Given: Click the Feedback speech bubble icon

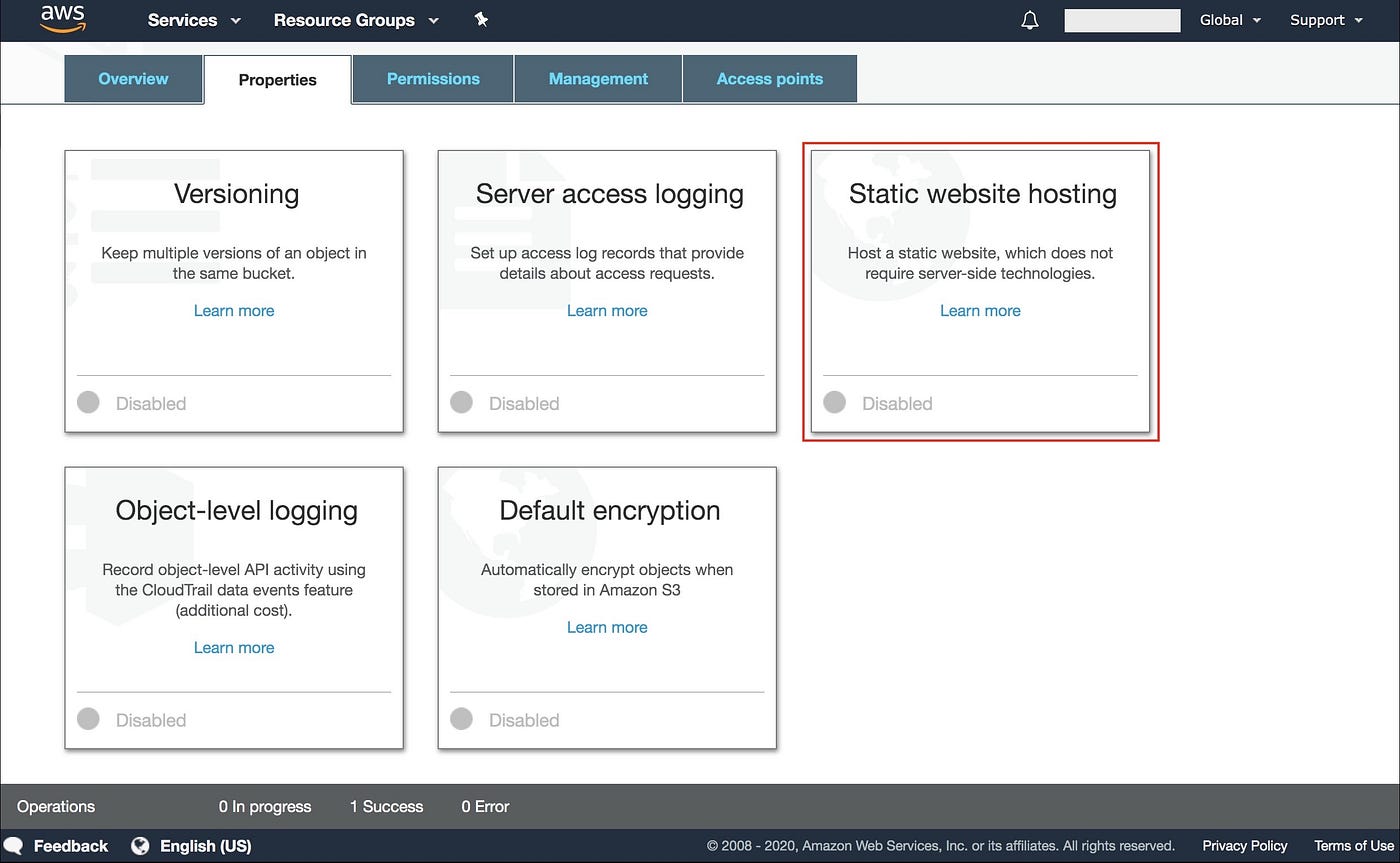Looking at the screenshot, I should [14, 845].
